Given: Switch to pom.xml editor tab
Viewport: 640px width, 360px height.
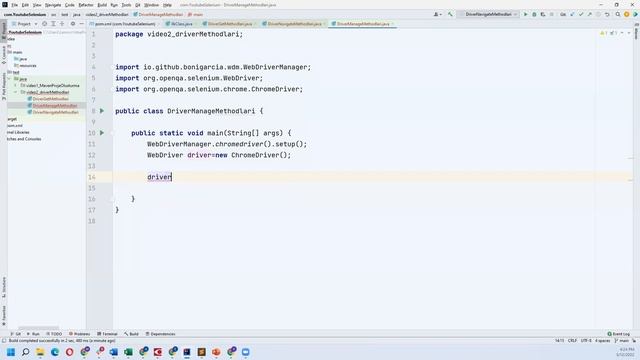Looking at the screenshot, I should [x=124, y=24].
